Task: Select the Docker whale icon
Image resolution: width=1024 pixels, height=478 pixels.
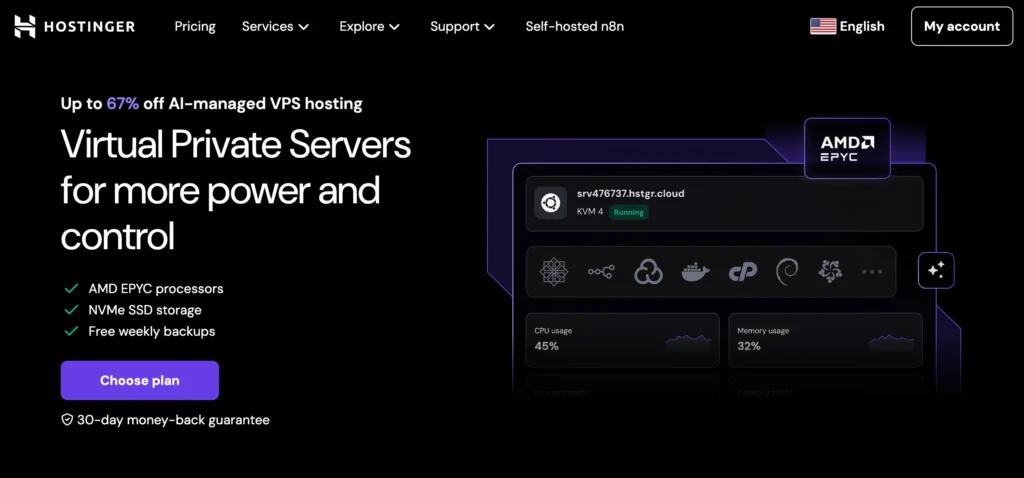Action: [x=696, y=272]
